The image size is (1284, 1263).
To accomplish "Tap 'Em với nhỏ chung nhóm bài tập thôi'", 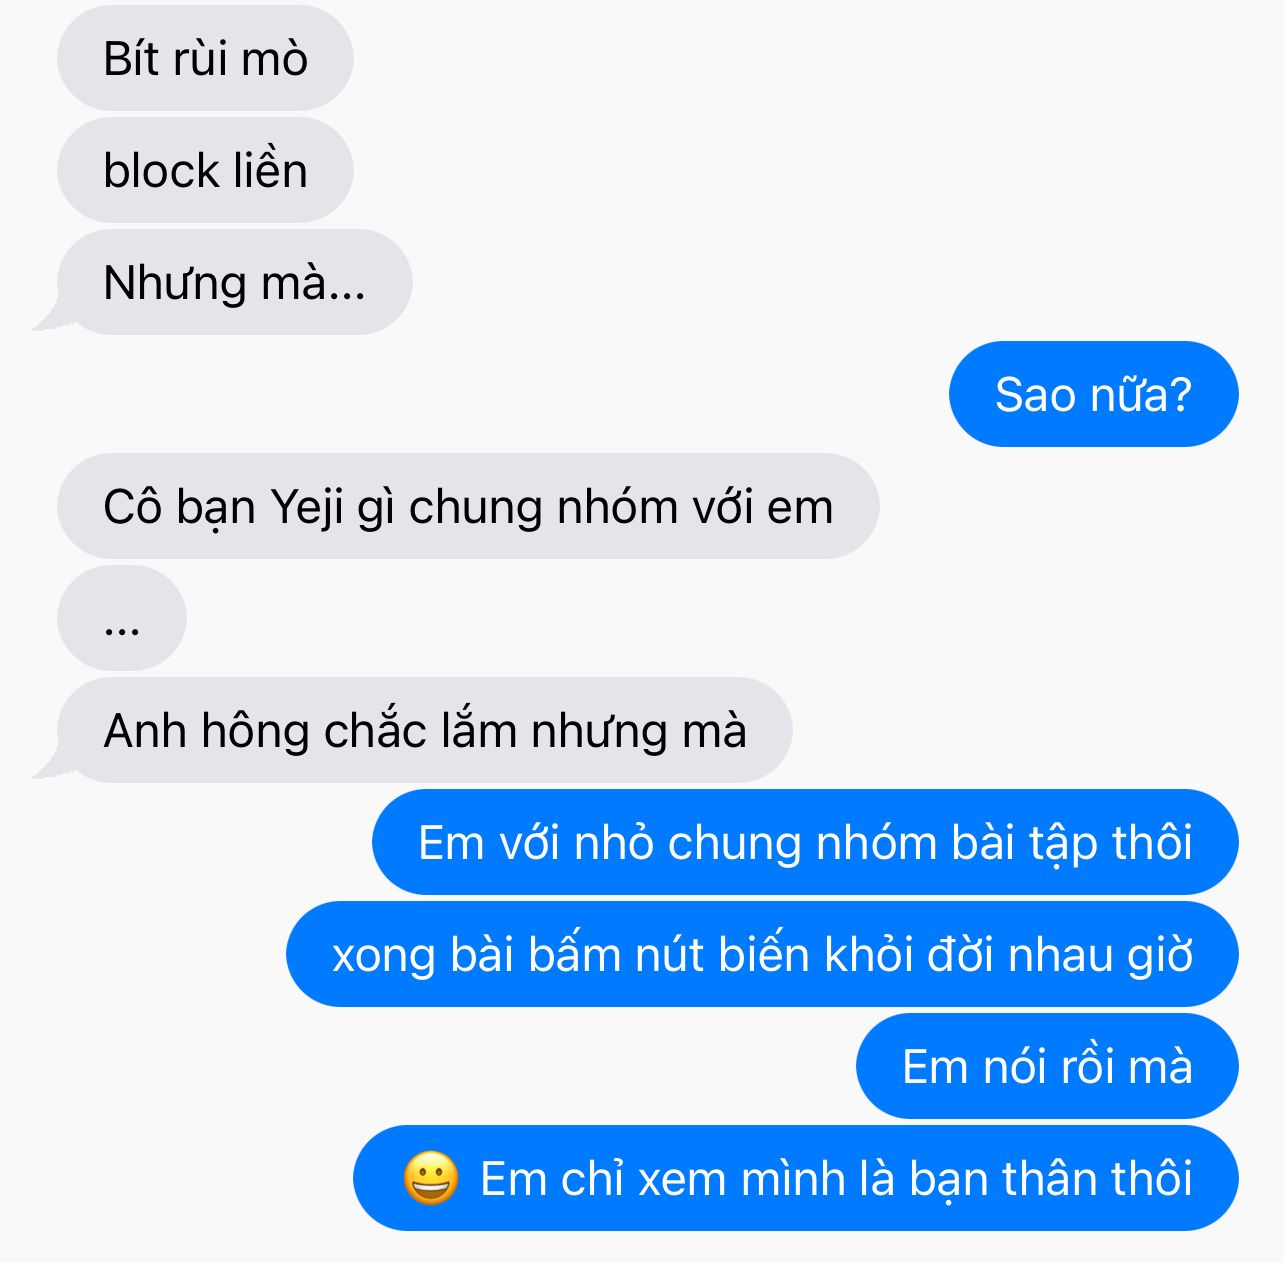I will coord(805,842).
